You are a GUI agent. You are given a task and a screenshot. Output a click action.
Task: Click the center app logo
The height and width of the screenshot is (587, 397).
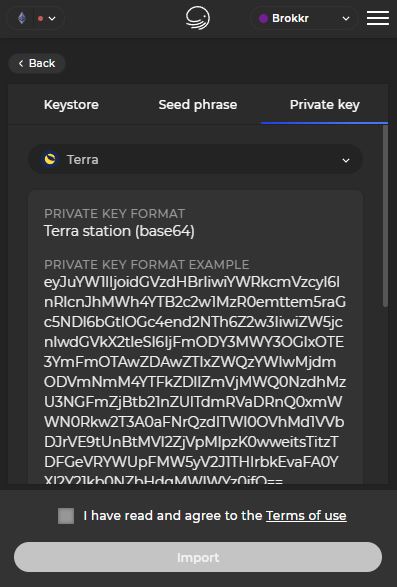click(198, 18)
